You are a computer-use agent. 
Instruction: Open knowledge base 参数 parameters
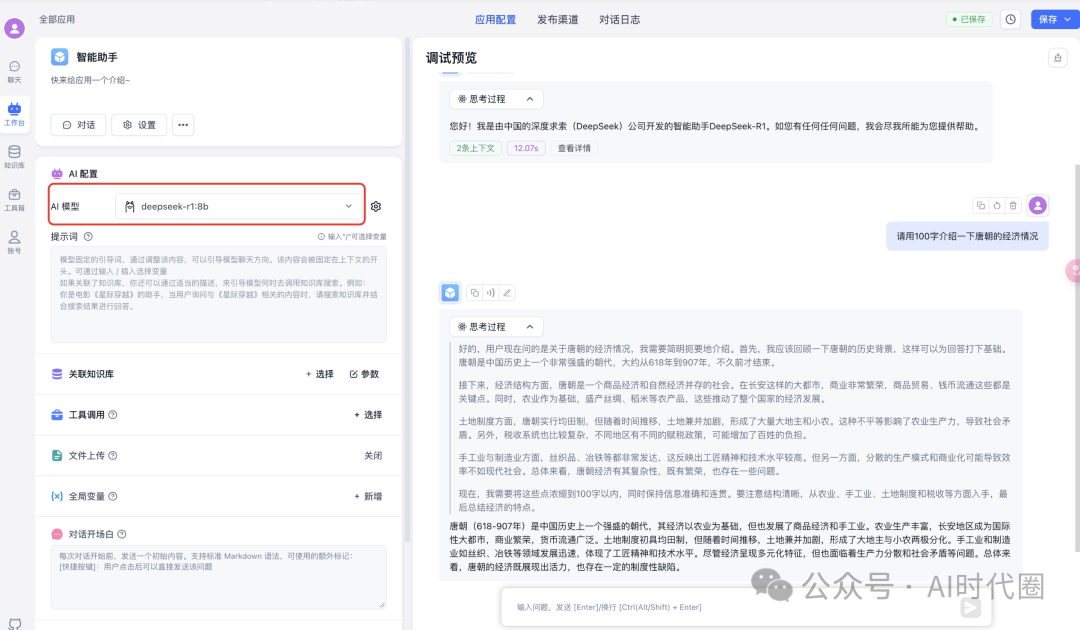pos(364,374)
